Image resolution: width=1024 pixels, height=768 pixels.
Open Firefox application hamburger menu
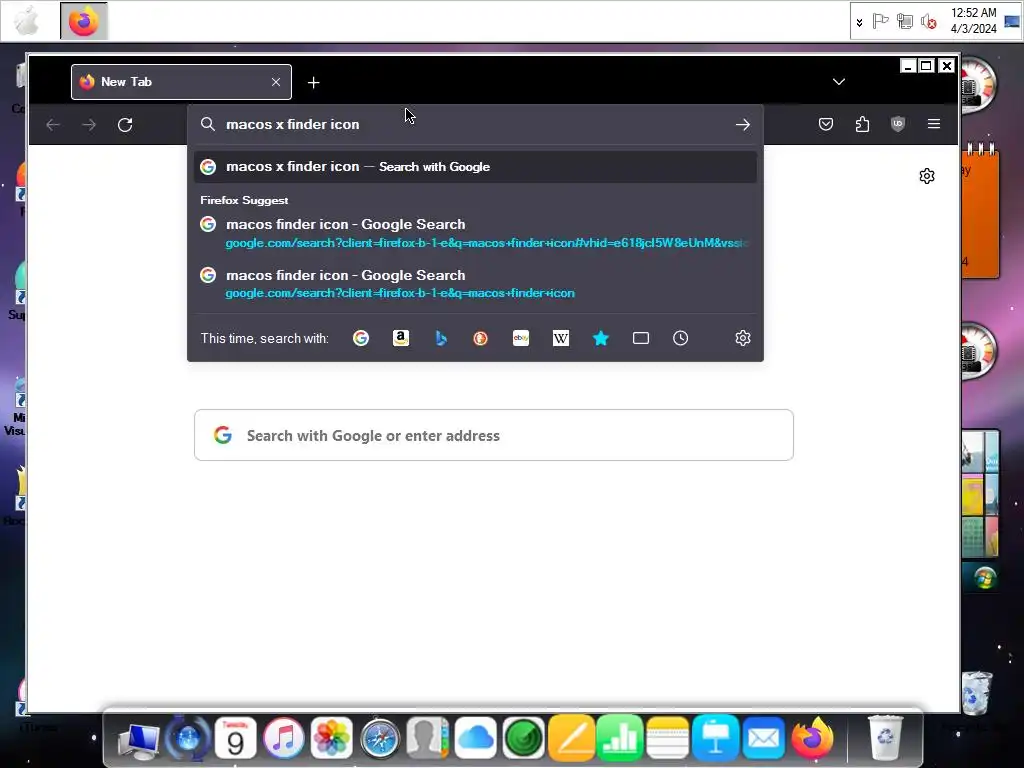tap(934, 124)
